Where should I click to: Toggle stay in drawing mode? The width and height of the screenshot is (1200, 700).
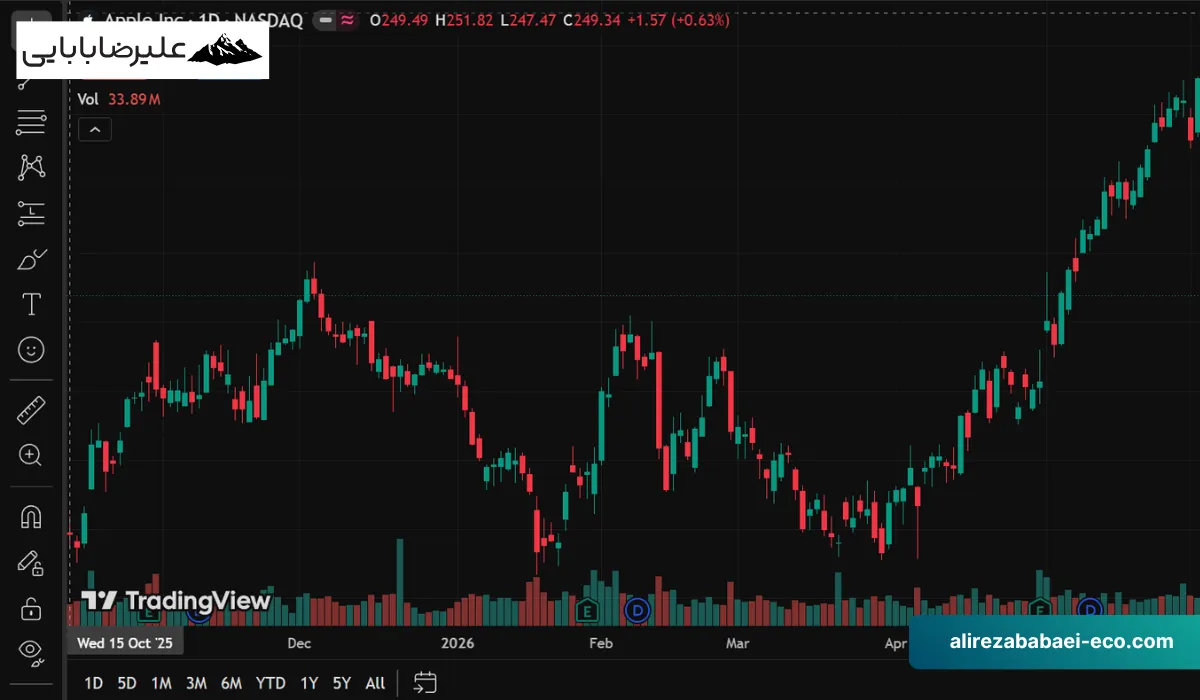coord(31,562)
